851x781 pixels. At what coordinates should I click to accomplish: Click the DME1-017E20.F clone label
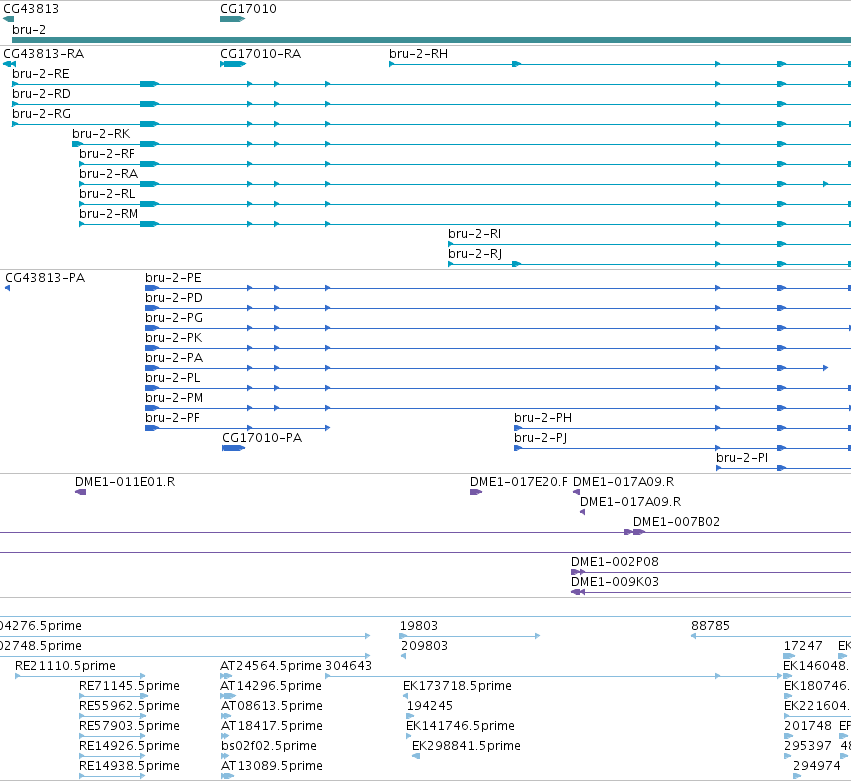(x=519, y=482)
